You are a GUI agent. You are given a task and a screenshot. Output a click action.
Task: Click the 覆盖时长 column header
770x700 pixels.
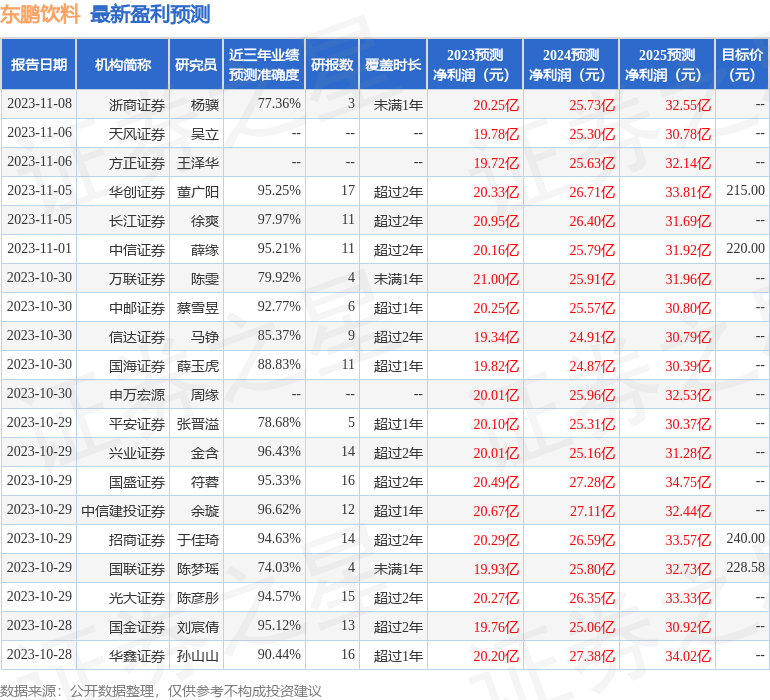pos(393,64)
